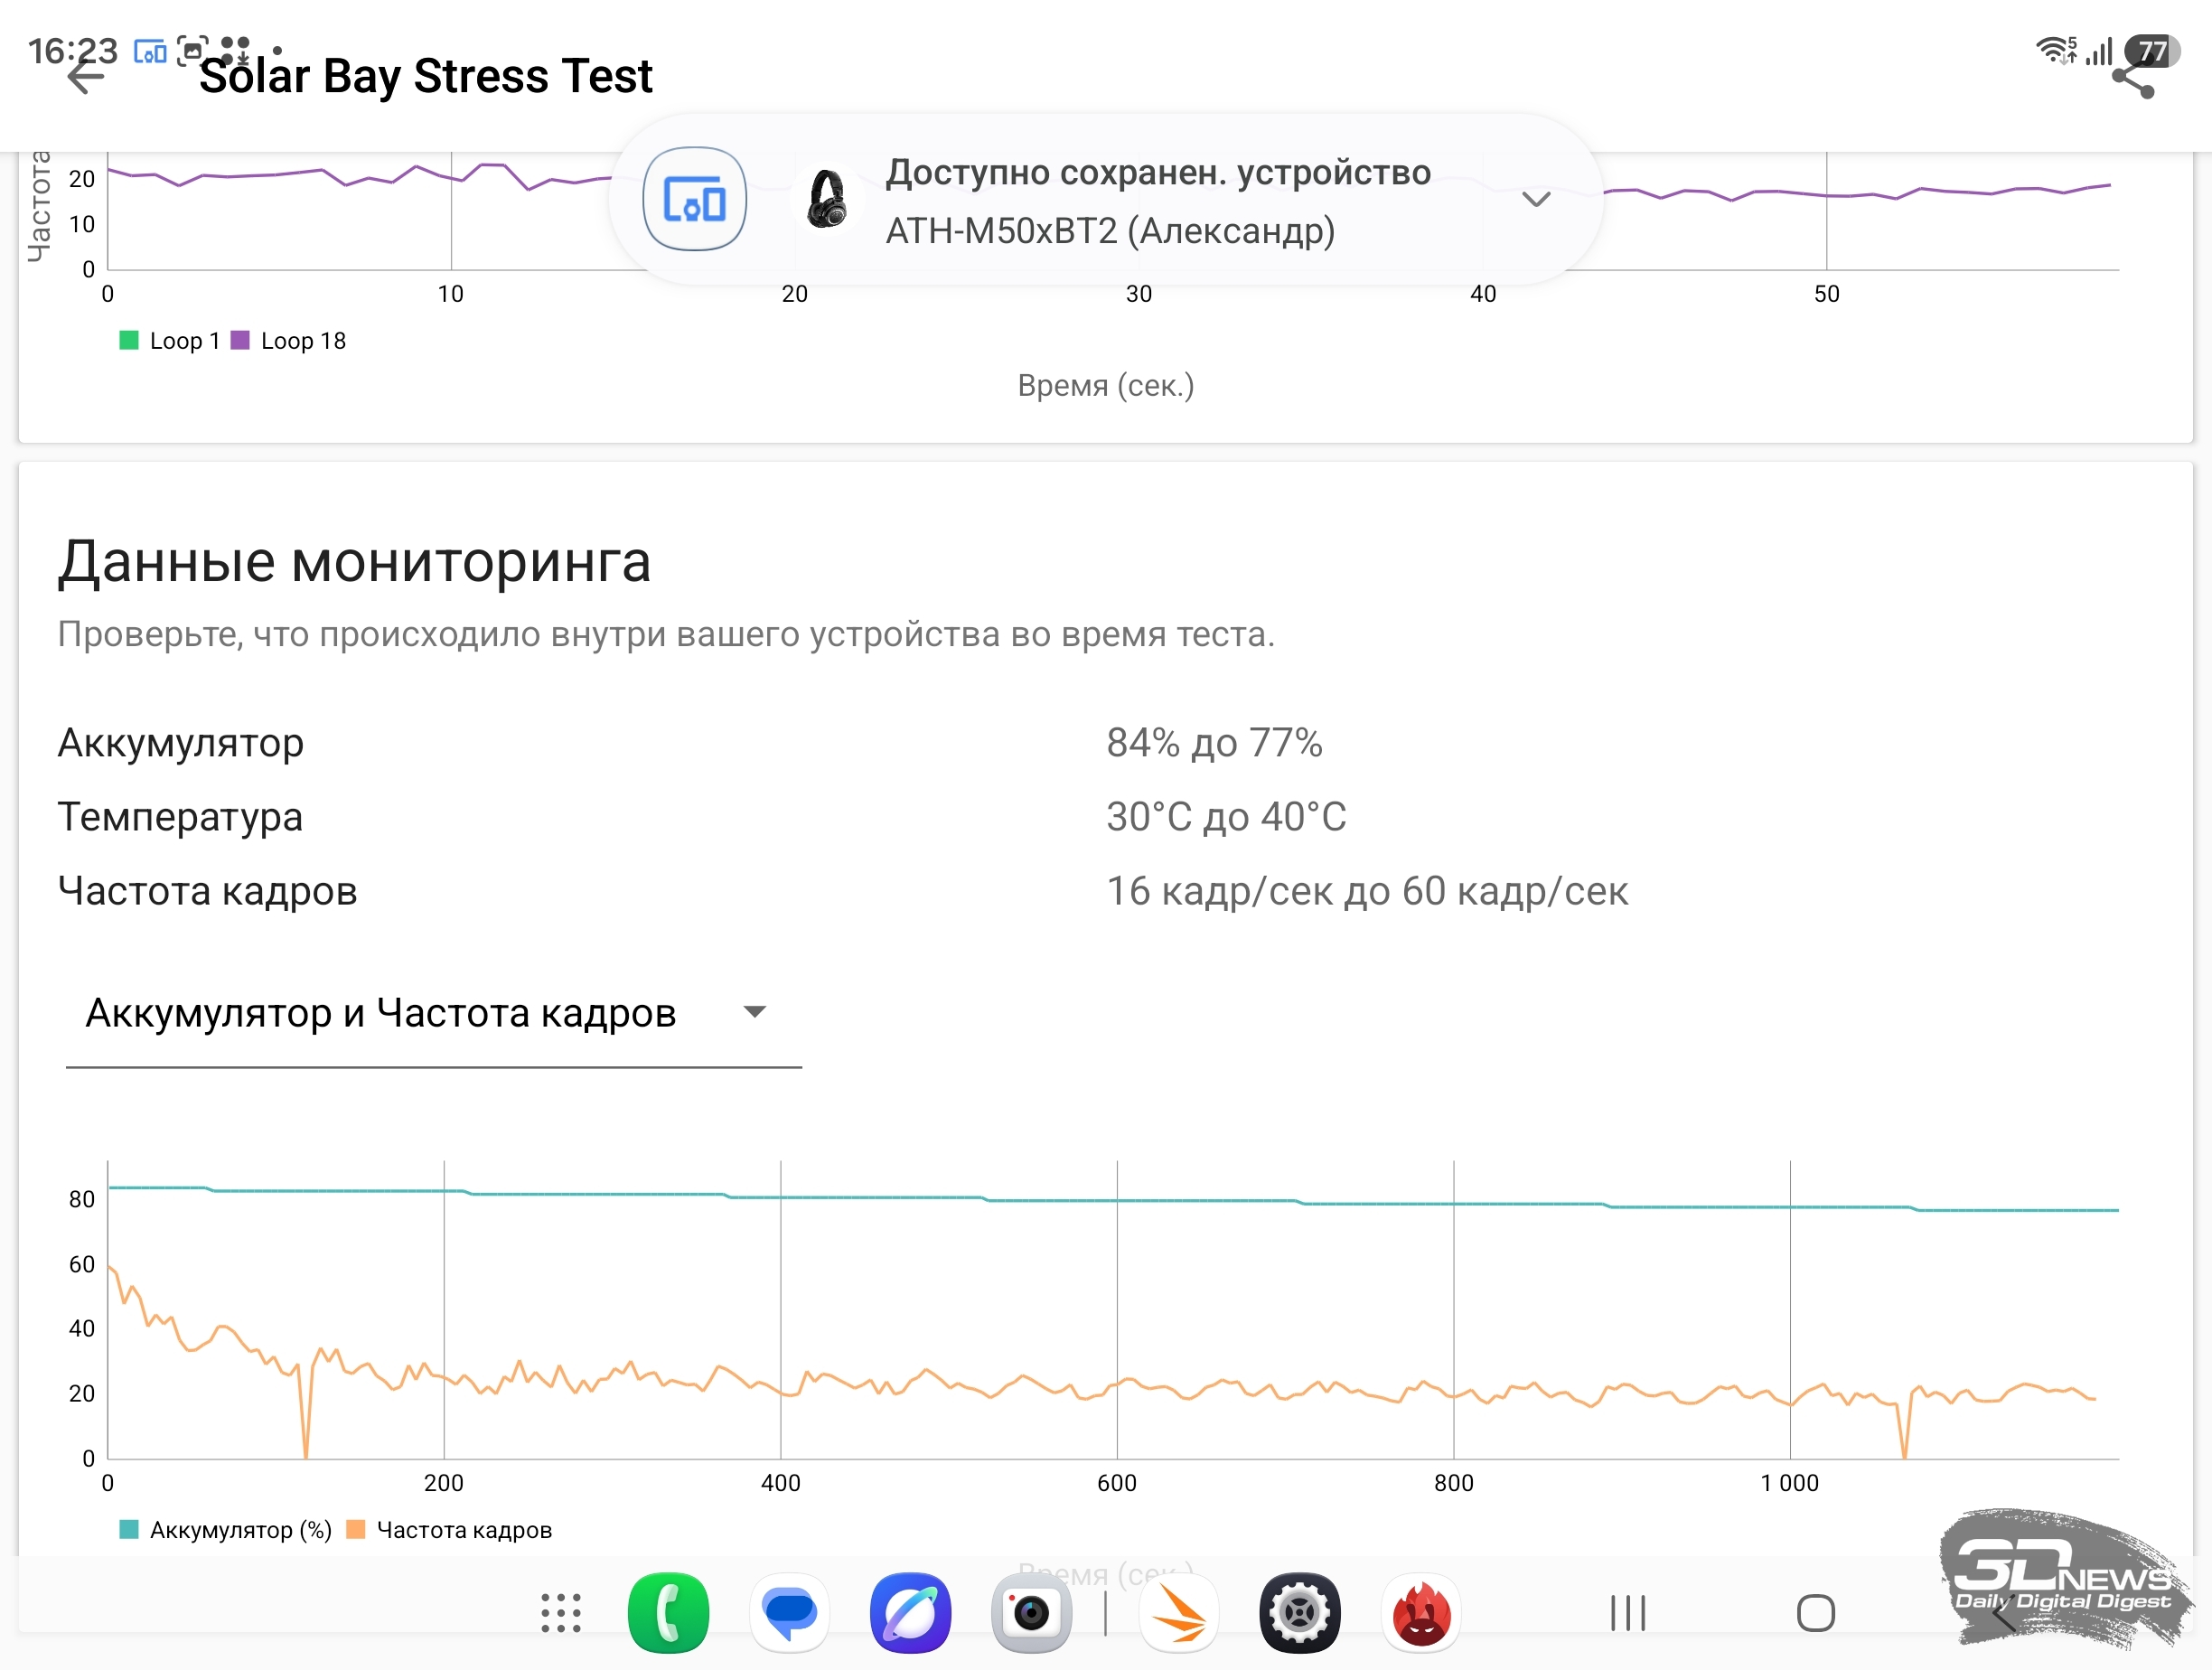Go back using the arrow icon
Viewport: 2212px width, 1670px height.
pos(86,76)
